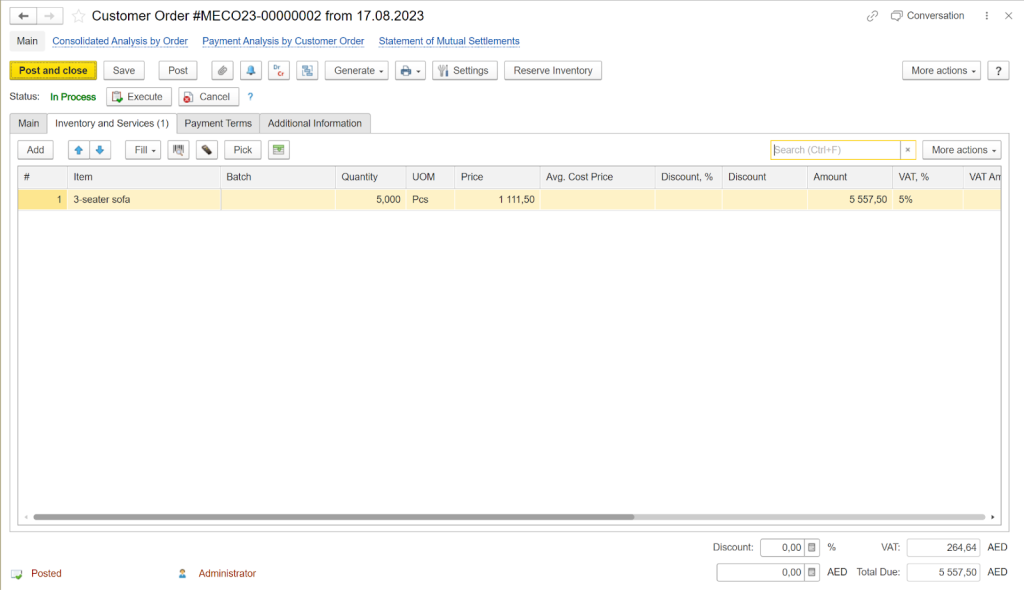The width and height of the screenshot is (1024, 590).
Task: Click the user icon beside Administrator
Action: (x=182, y=574)
